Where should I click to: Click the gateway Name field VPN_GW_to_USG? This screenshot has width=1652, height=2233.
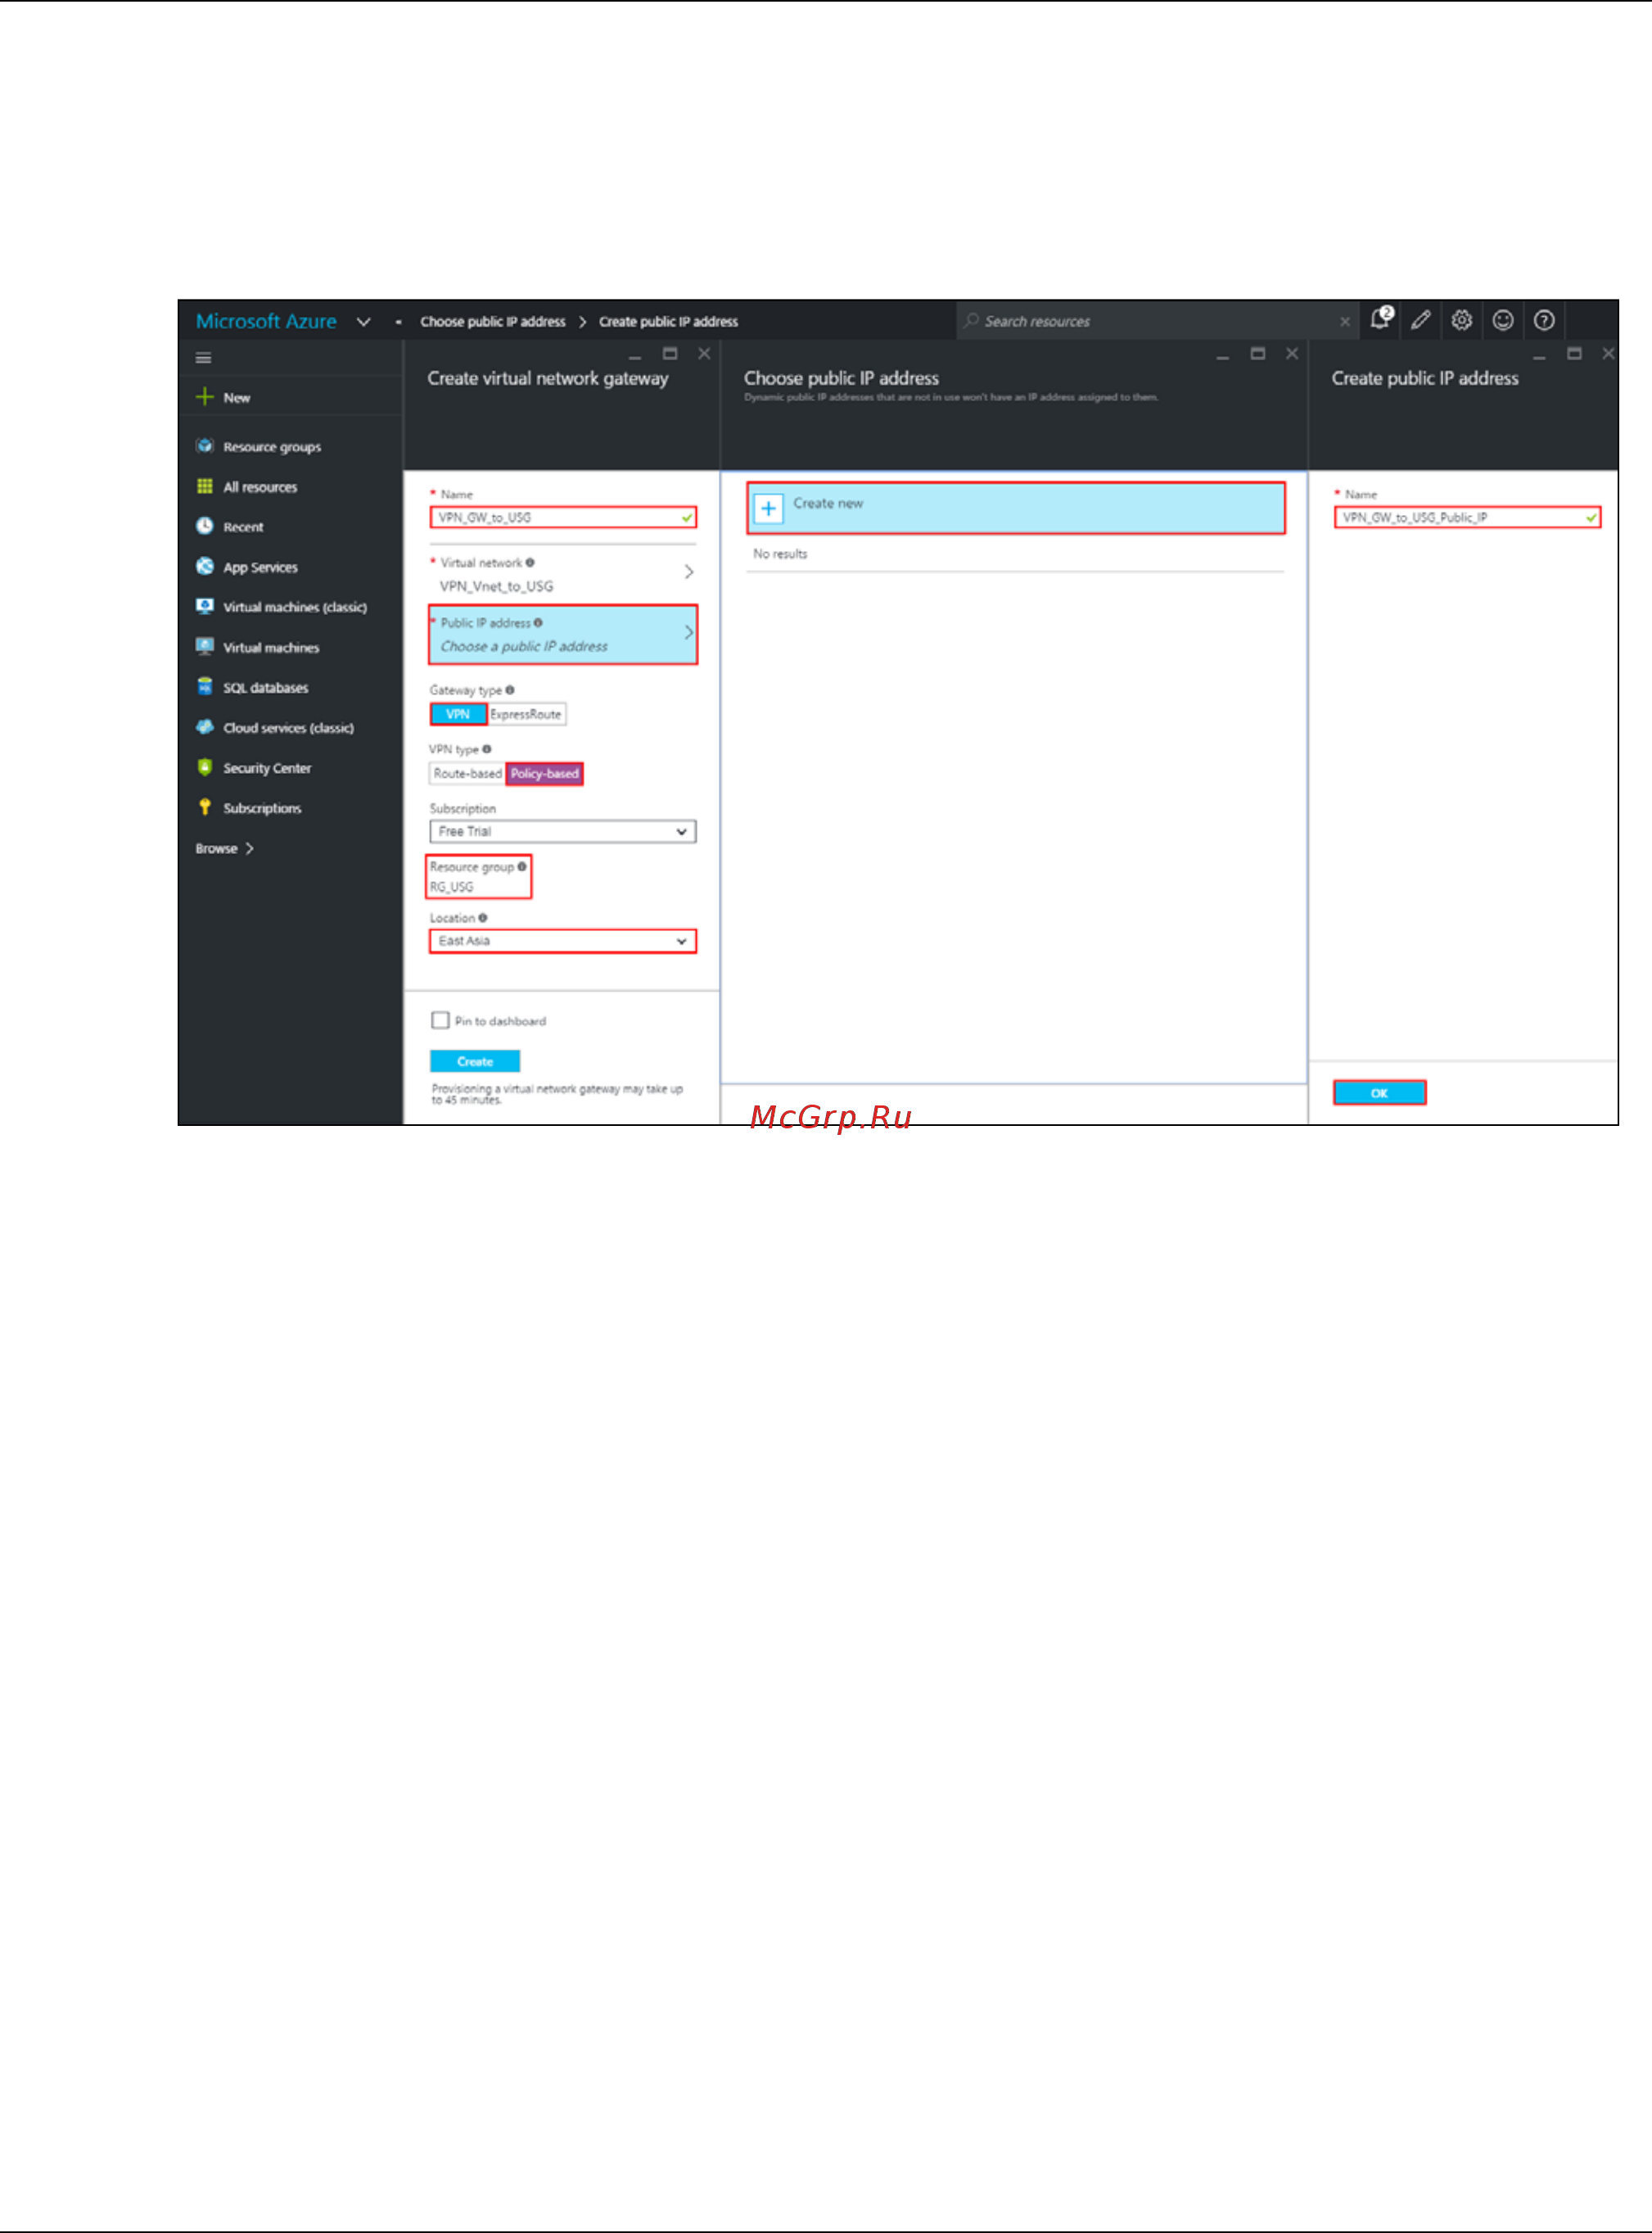(563, 517)
